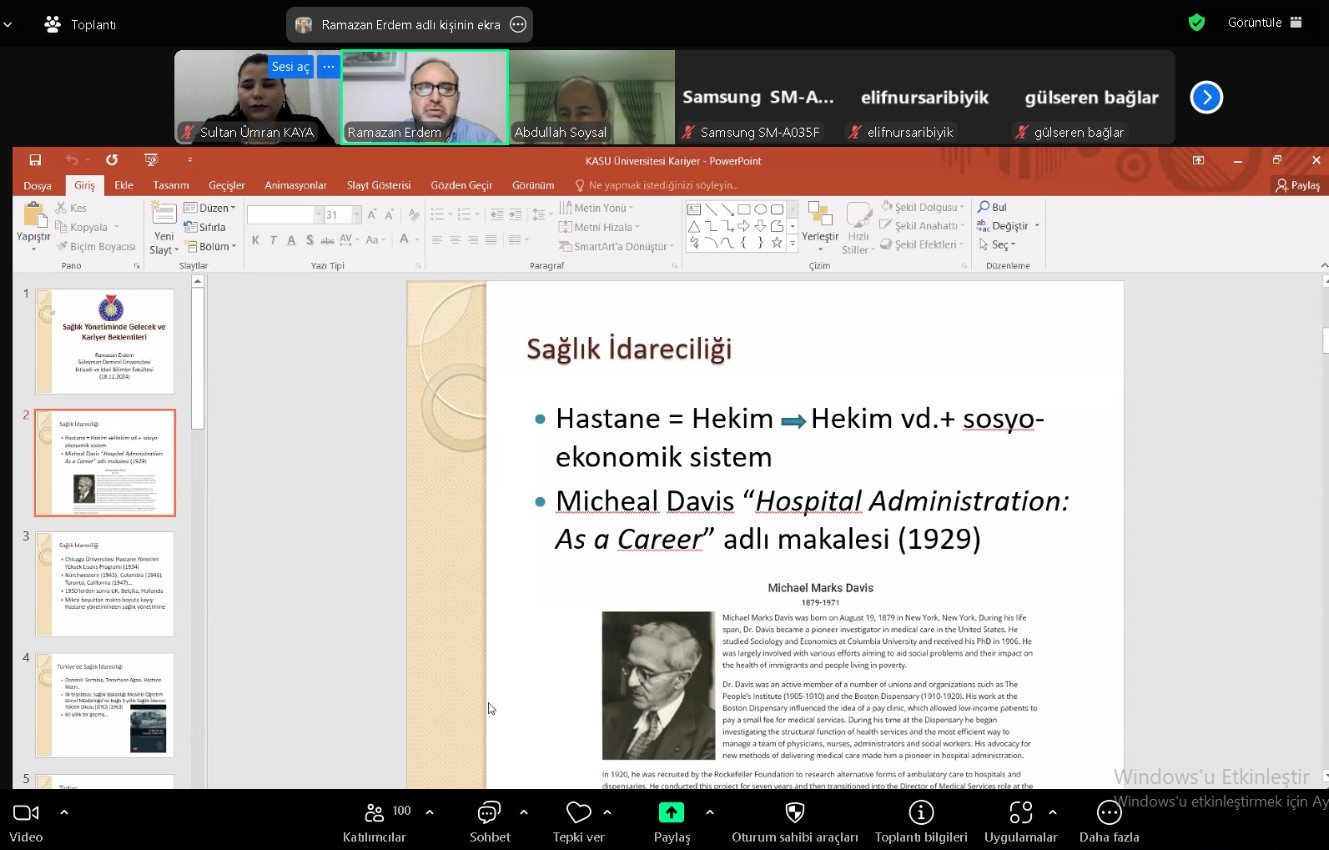Click the Daha fazla more icon

(1109, 813)
